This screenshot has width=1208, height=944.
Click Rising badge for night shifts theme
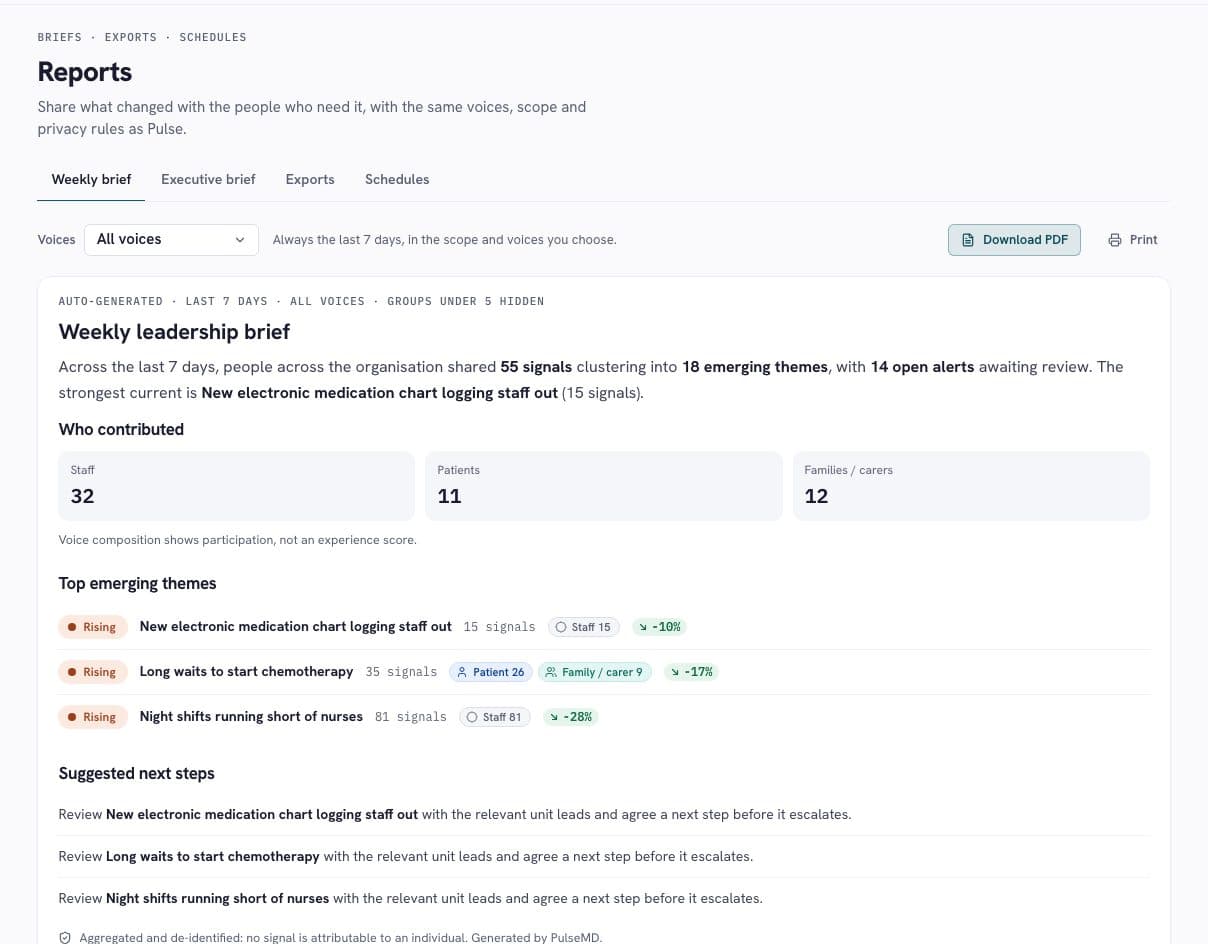93,717
